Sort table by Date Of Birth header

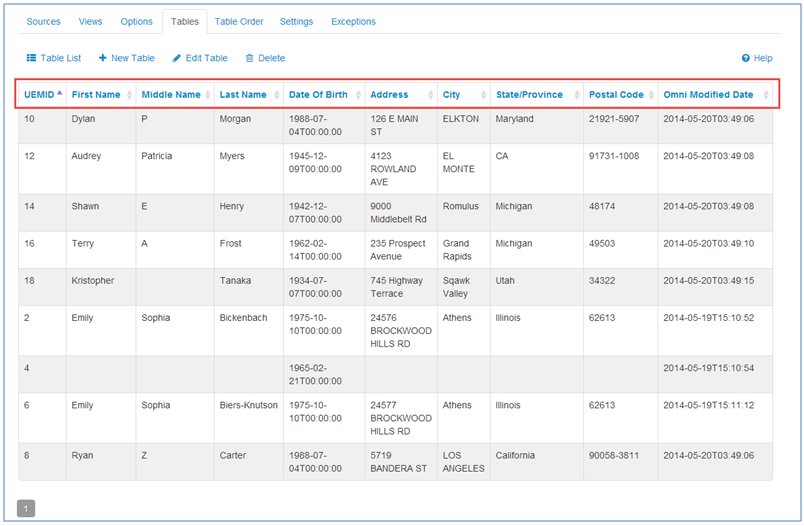318,95
